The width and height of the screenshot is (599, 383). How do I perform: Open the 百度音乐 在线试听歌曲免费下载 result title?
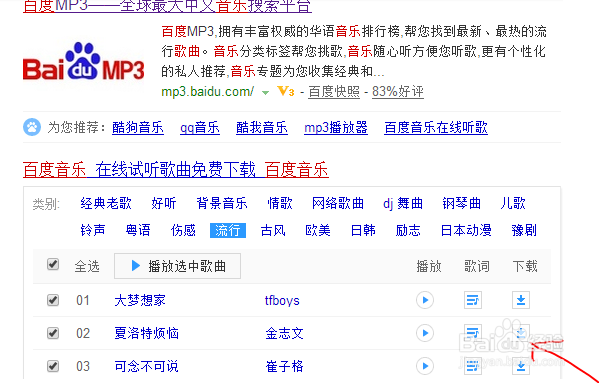pyautogui.click(x=176, y=170)
